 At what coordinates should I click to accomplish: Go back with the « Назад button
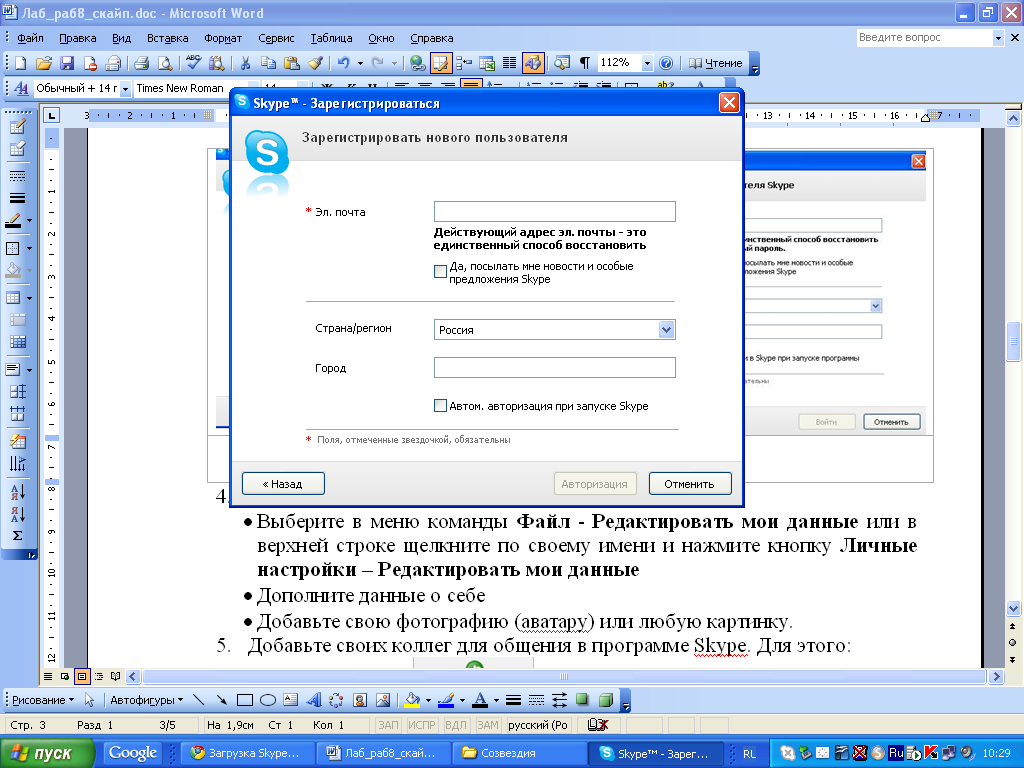click(283, 484)
